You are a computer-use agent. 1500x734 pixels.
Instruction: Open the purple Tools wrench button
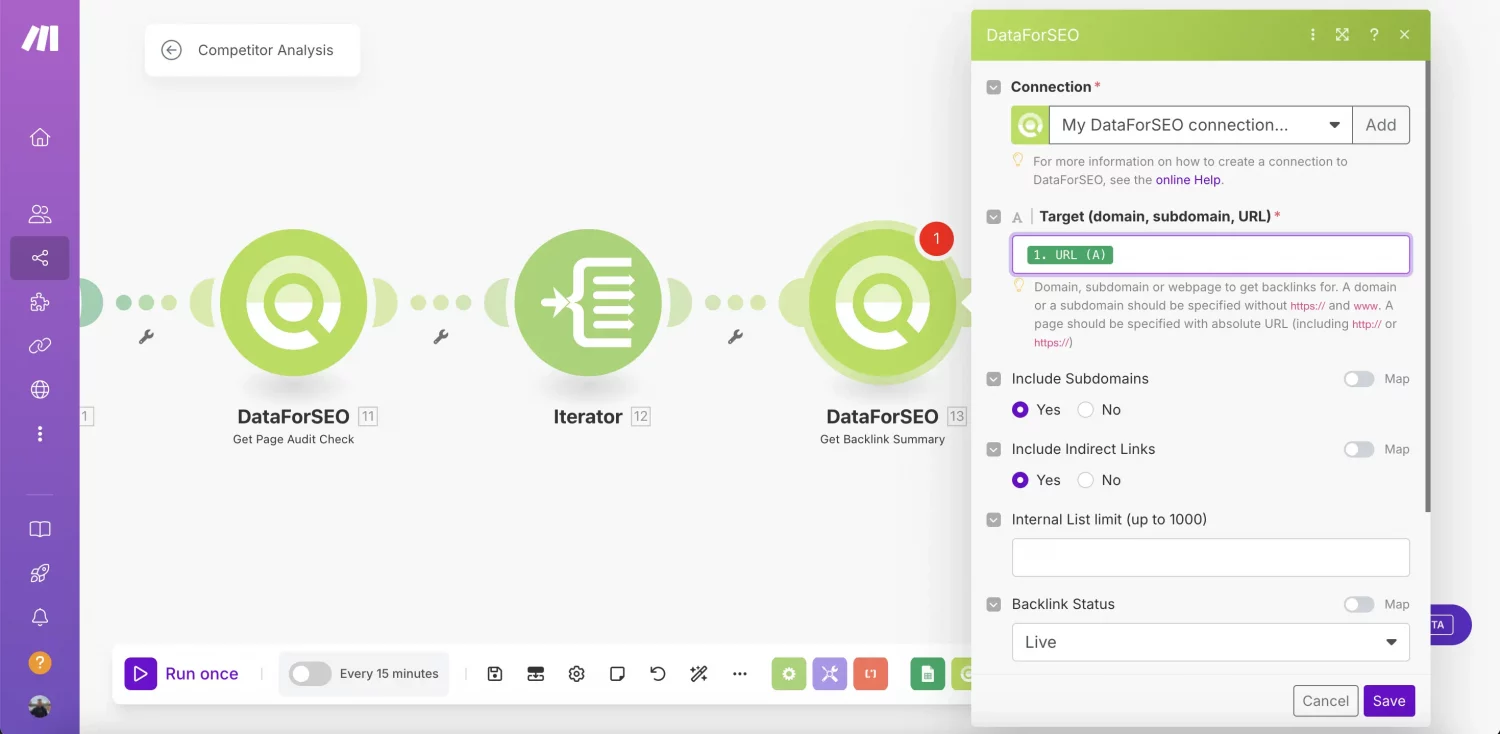tap(830, 674)
